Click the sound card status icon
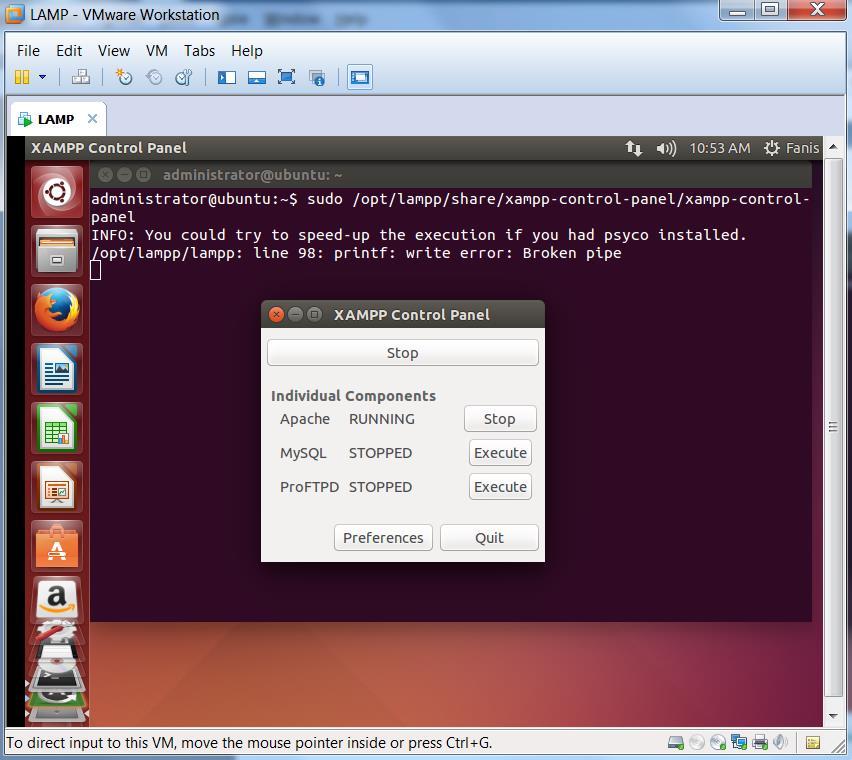 (x=780, y=742)
